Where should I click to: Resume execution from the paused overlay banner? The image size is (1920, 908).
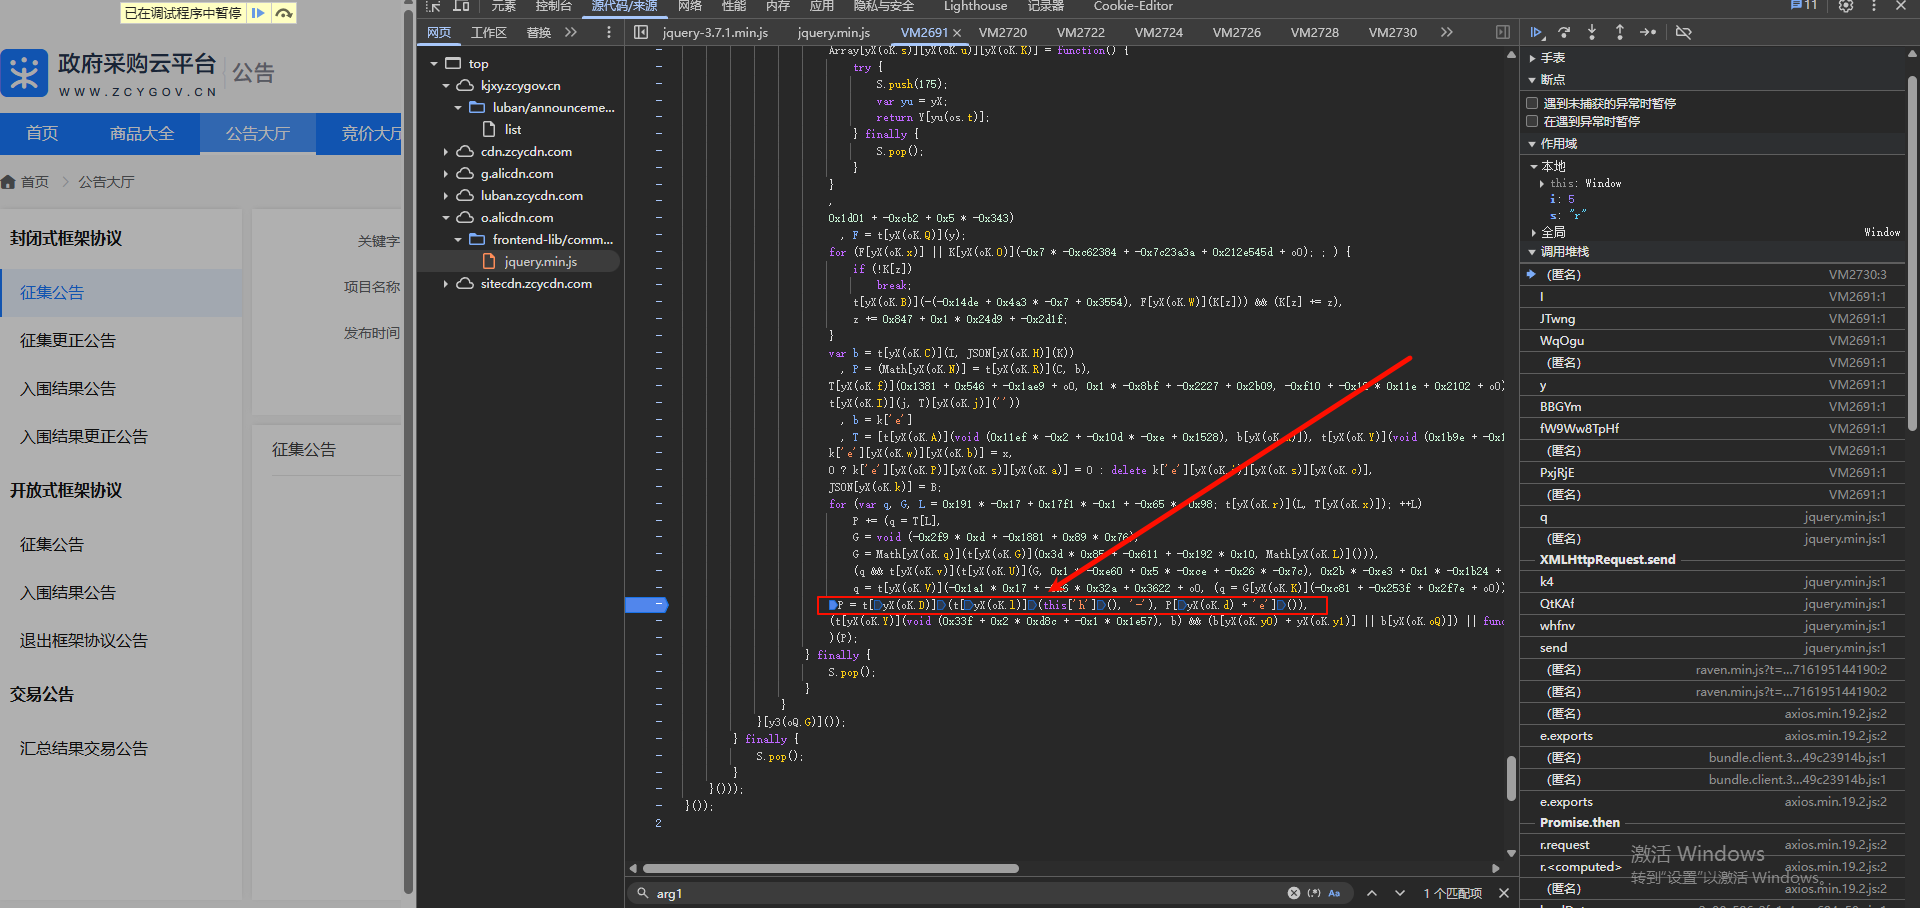[258, 13]
